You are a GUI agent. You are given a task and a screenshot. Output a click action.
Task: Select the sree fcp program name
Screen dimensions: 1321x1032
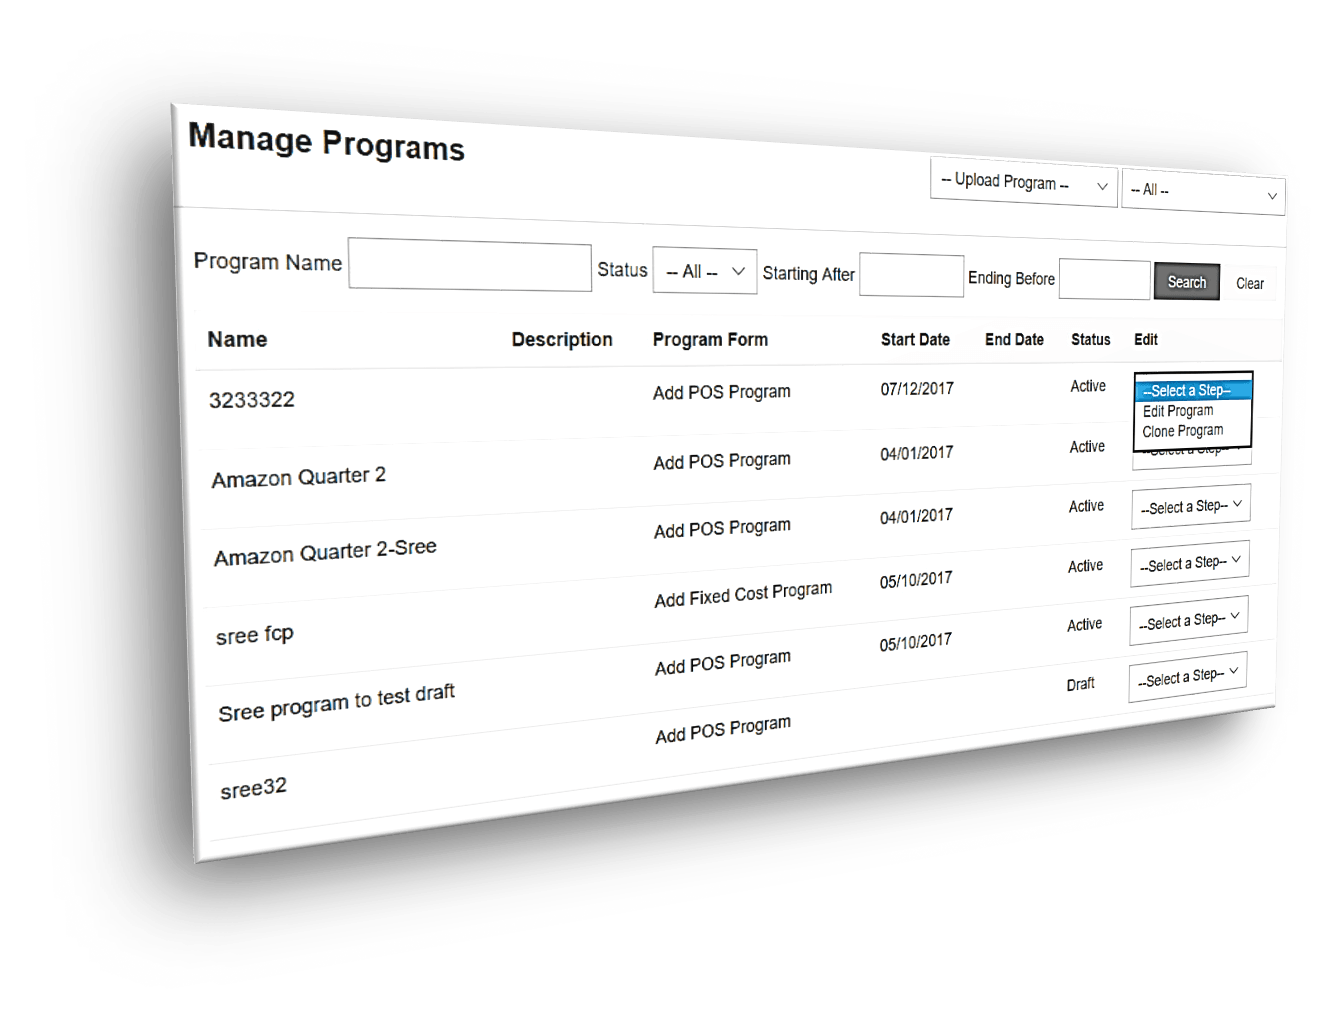[x=255, y=635]
